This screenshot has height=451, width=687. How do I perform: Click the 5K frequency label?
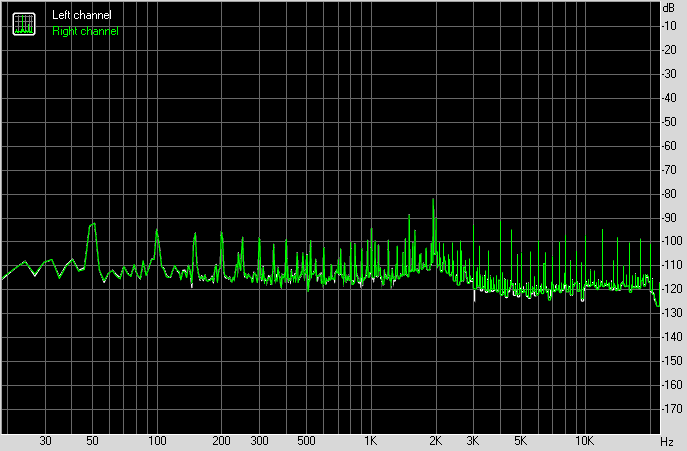click(521, 441)
